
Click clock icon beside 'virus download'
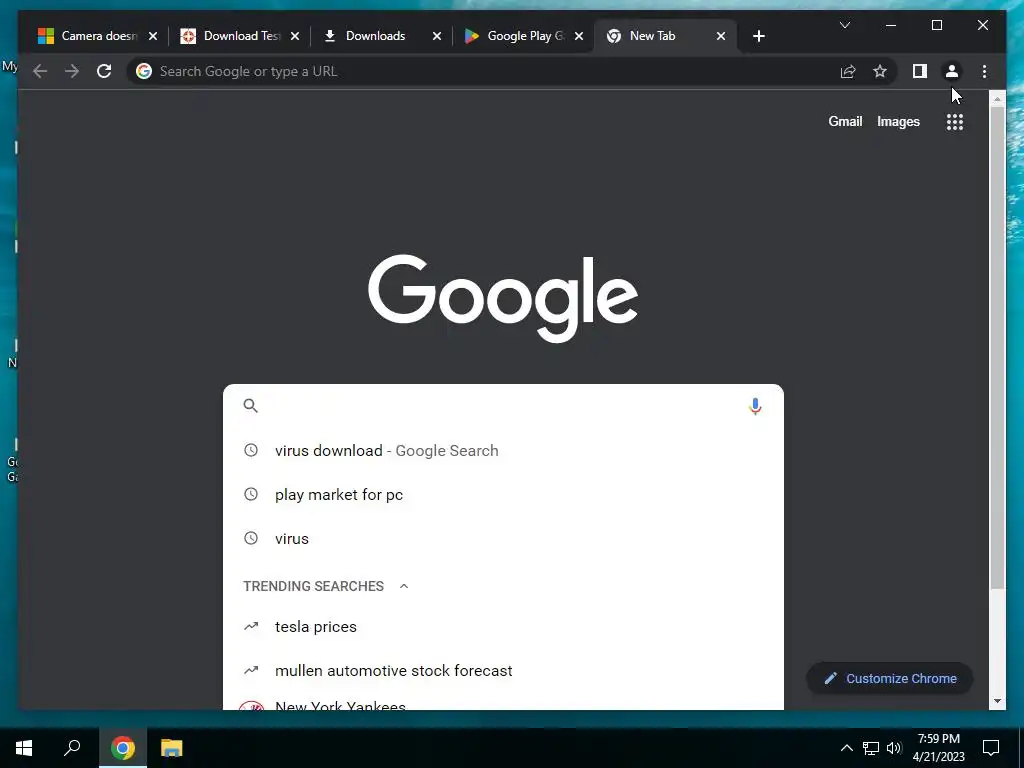(x=251, y=450)
